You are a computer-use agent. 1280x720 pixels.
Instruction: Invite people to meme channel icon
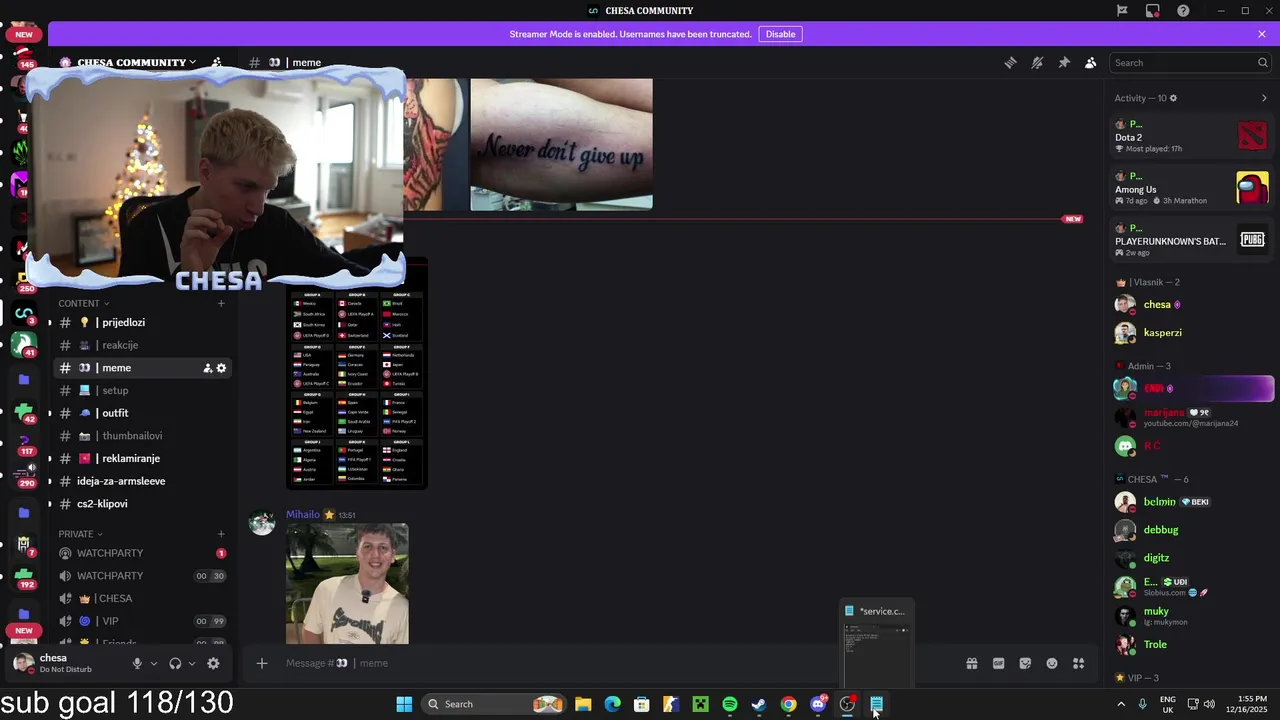coord(207,368)
